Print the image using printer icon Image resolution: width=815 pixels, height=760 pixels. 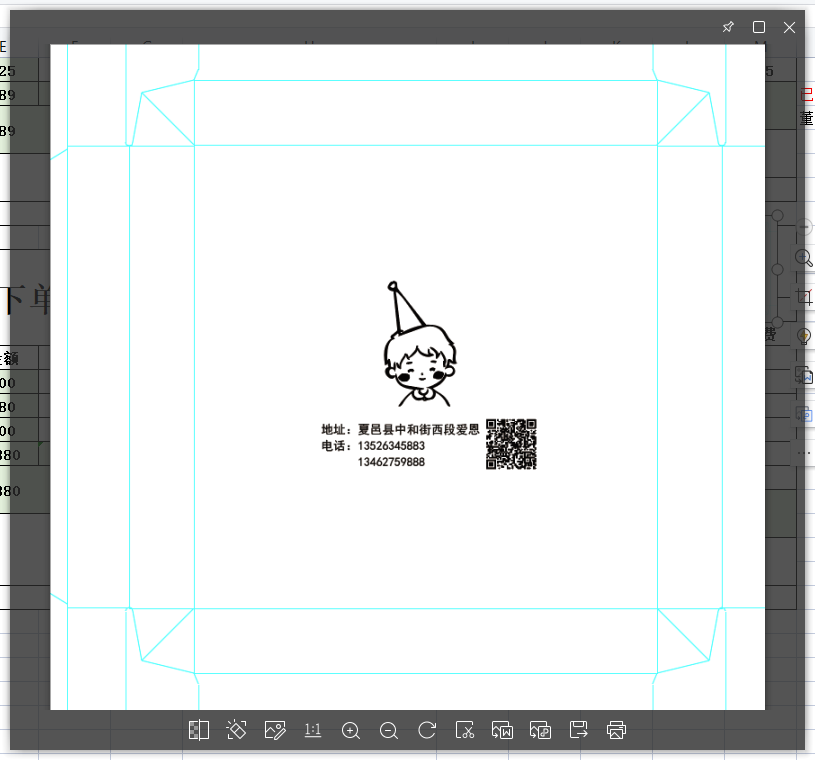616,730
